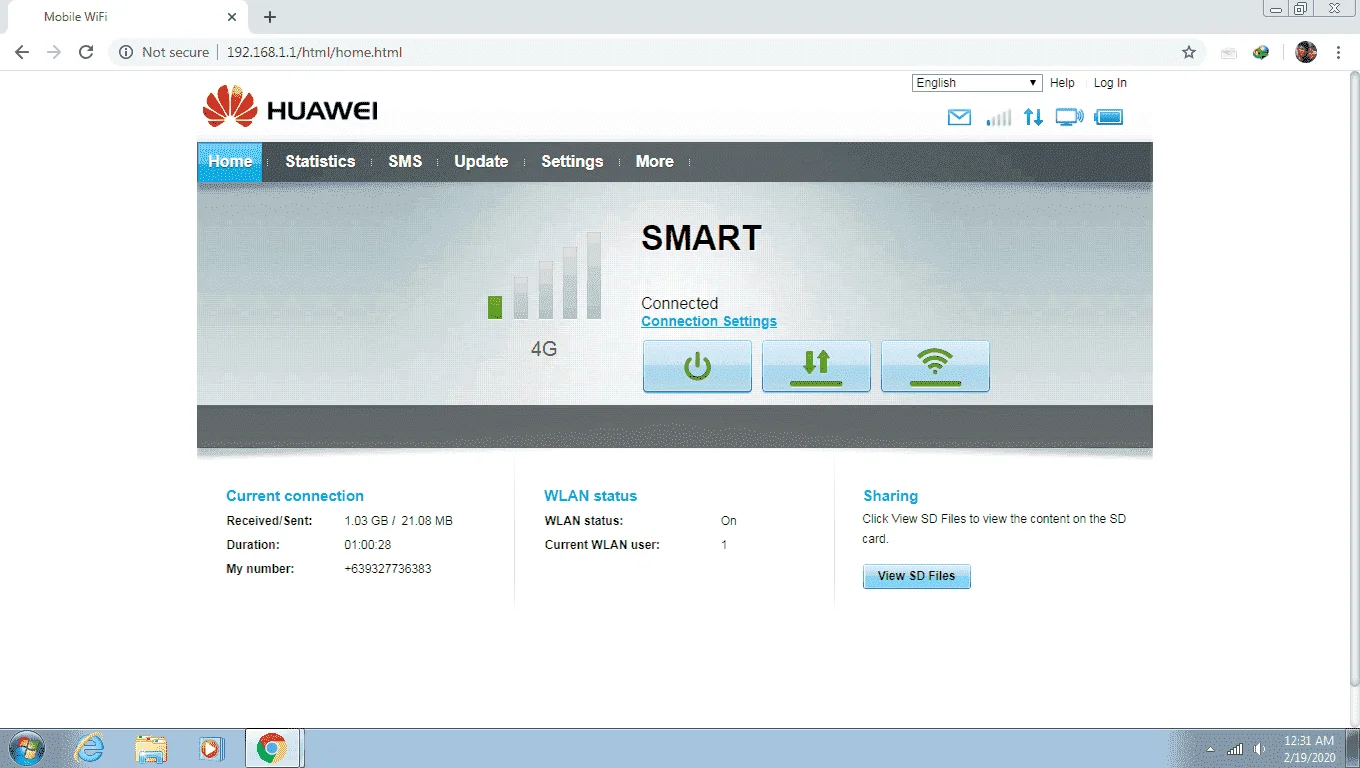1360x768 pixels.
Task: Bookmark this page with the star
Action: pyautogui.click(x=1189, y=52)
